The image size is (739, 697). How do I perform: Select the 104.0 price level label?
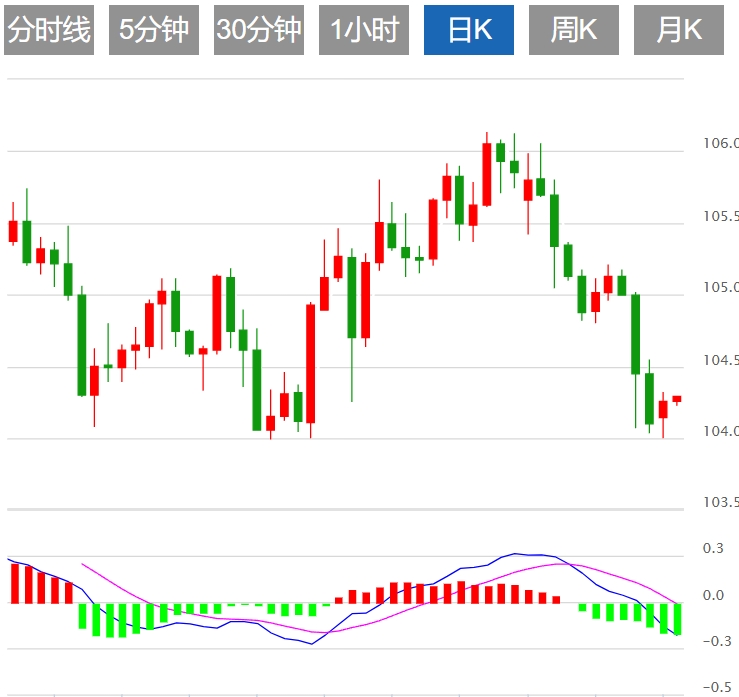click(720, 432)
